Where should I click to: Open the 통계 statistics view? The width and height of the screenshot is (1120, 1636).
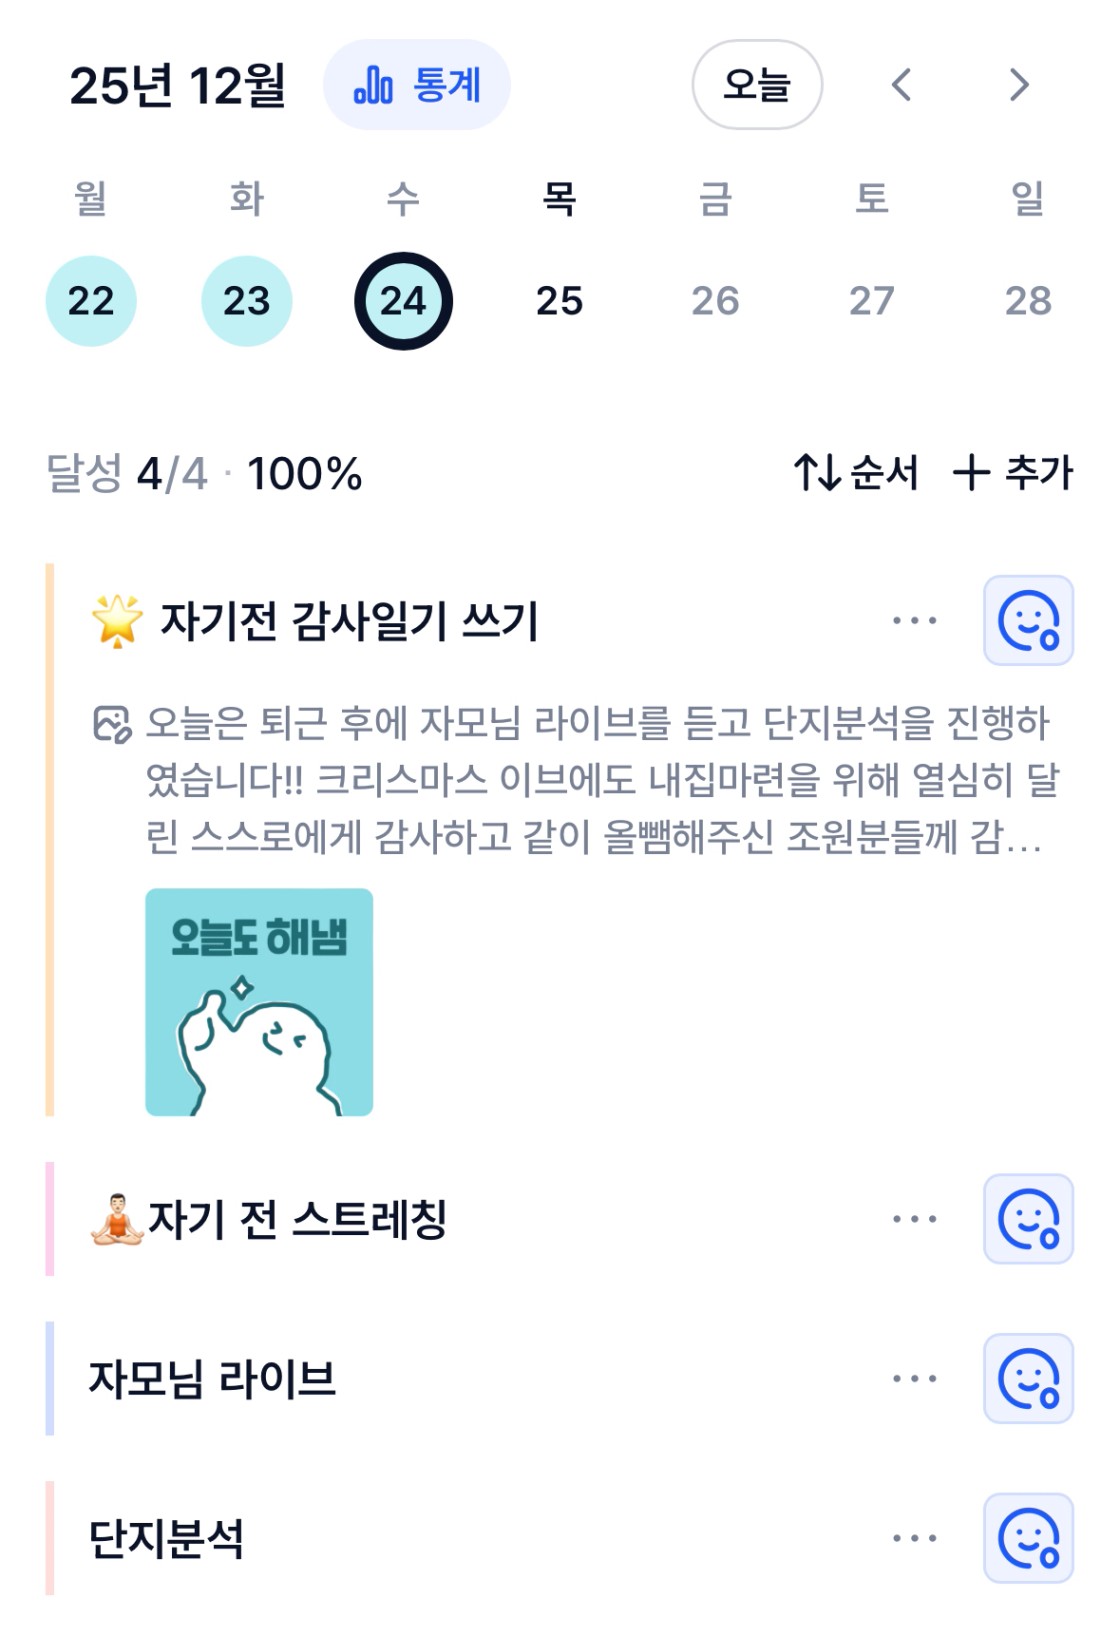(x=416, y=85)
